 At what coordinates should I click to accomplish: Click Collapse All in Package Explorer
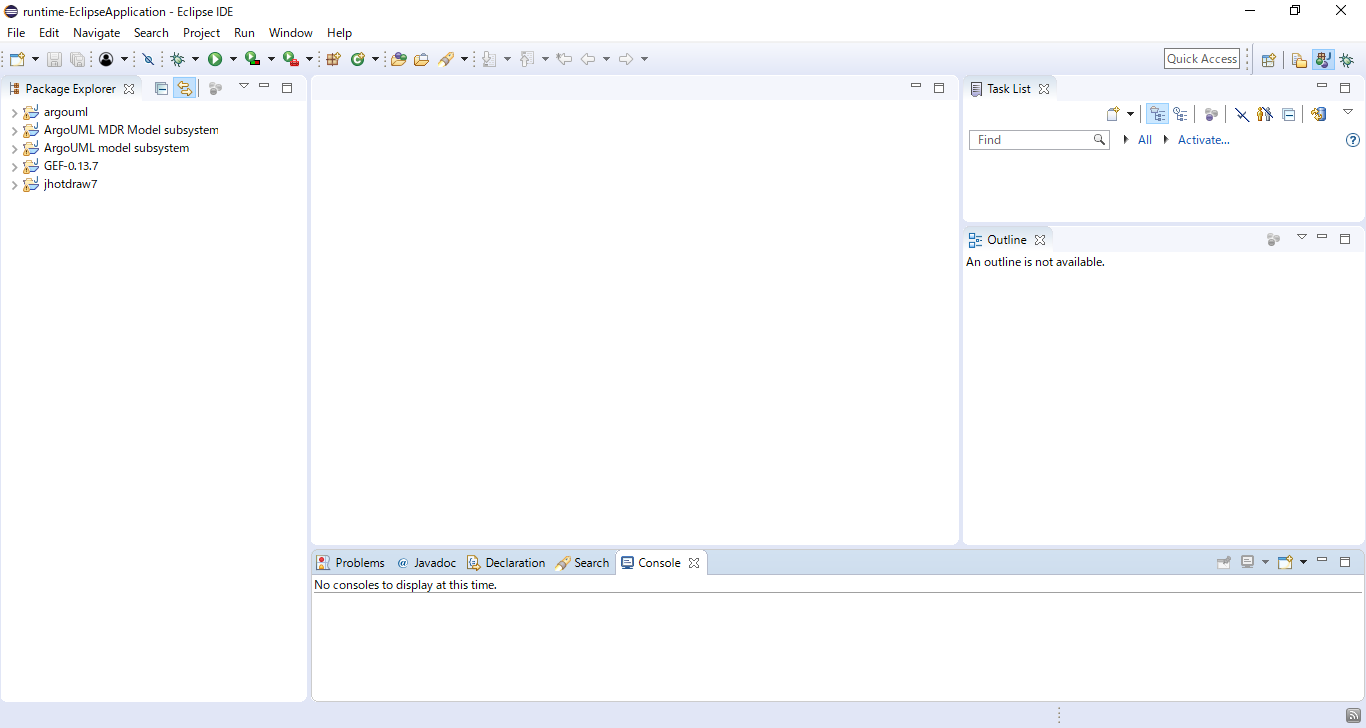[161, 88]
